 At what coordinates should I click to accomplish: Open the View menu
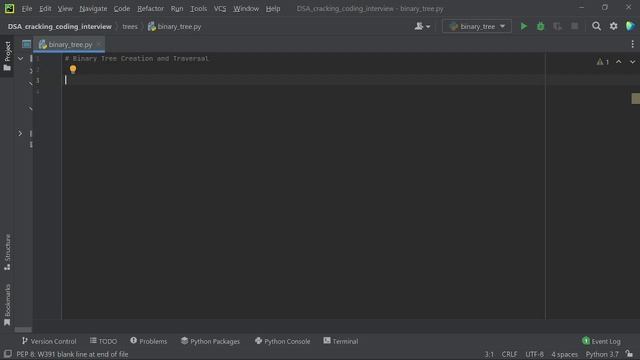(65, 9)
